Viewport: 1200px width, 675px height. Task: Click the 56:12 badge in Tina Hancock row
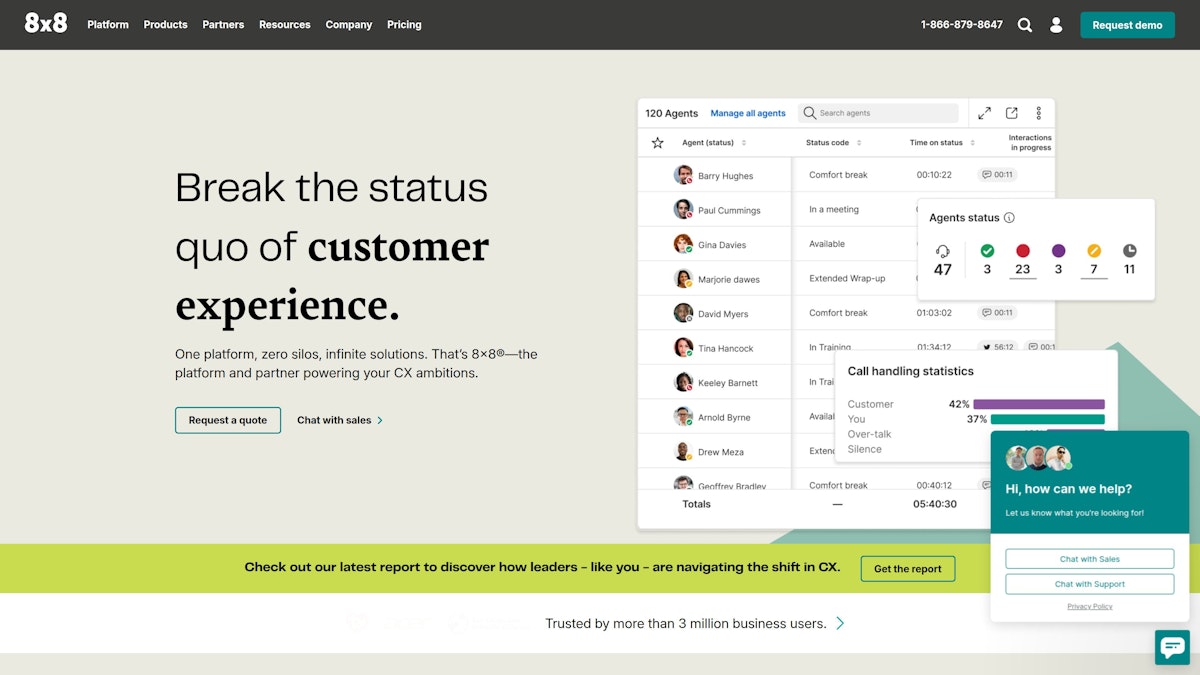[997, 348]
